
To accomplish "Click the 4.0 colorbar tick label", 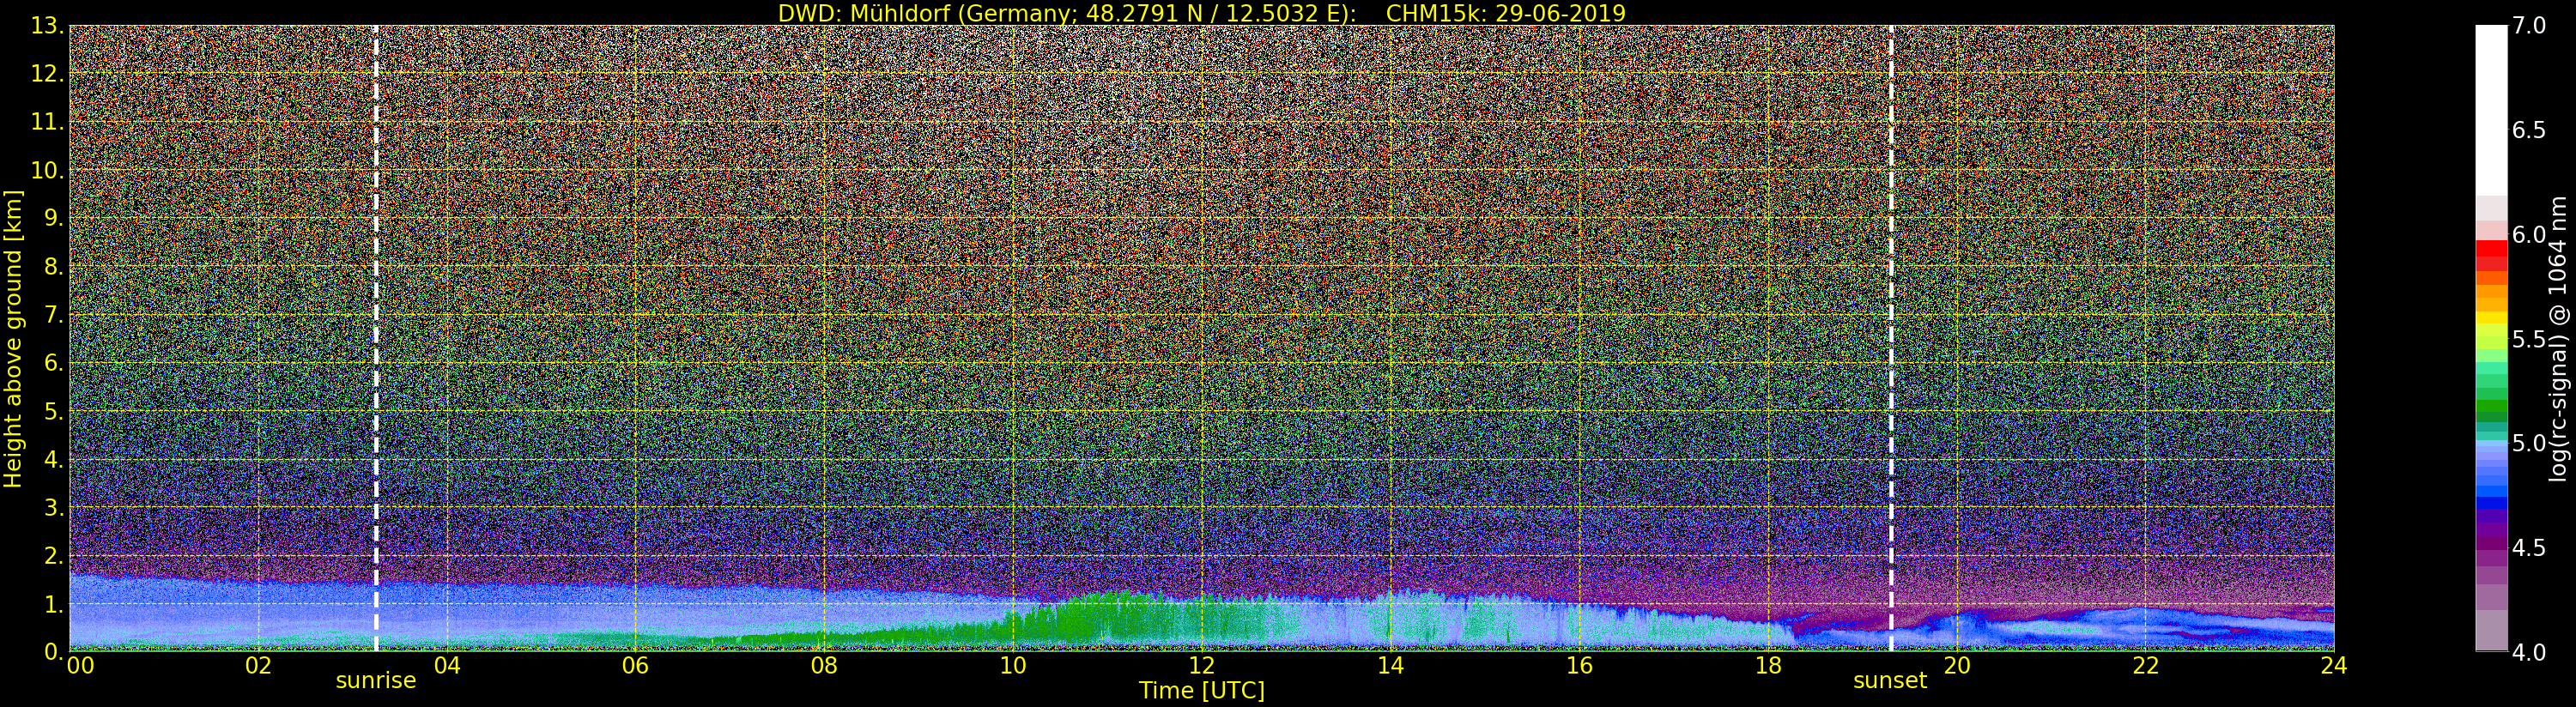I will 2529,652.
